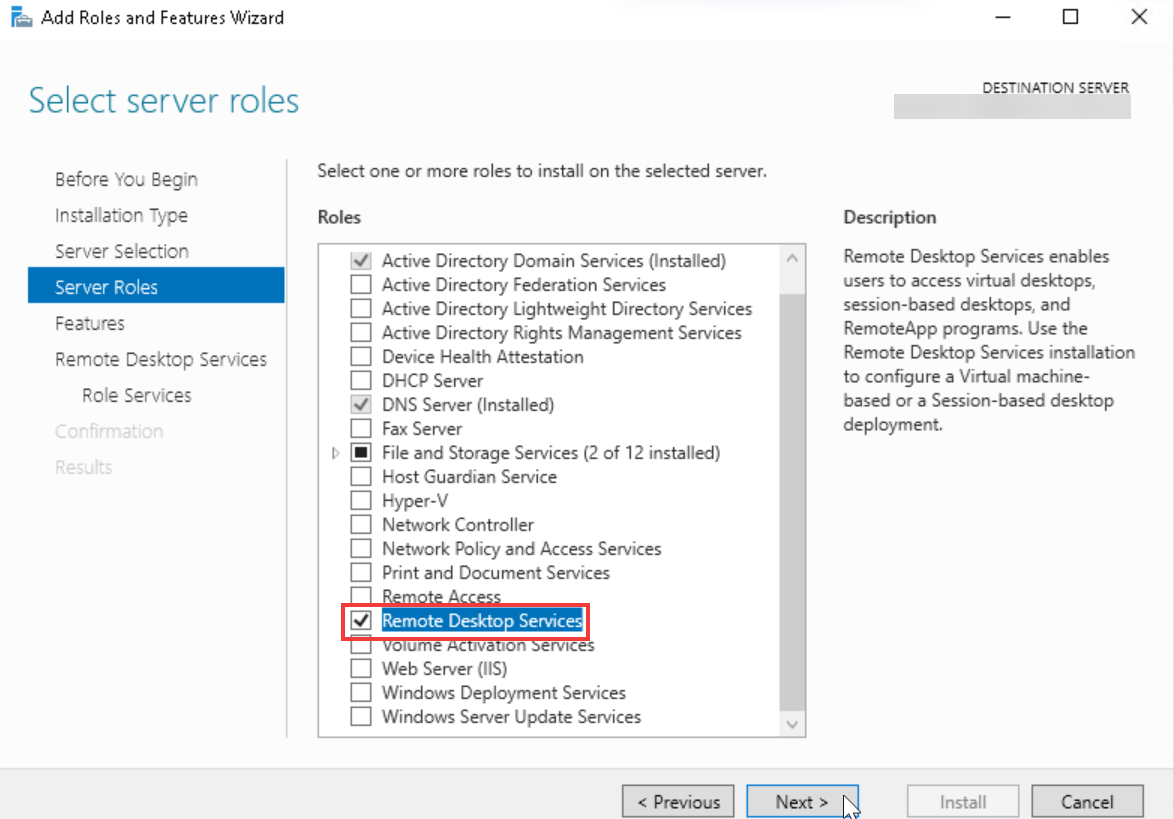Check the Network Controller role
1174x819 pixels.
[x=361, y=524]
